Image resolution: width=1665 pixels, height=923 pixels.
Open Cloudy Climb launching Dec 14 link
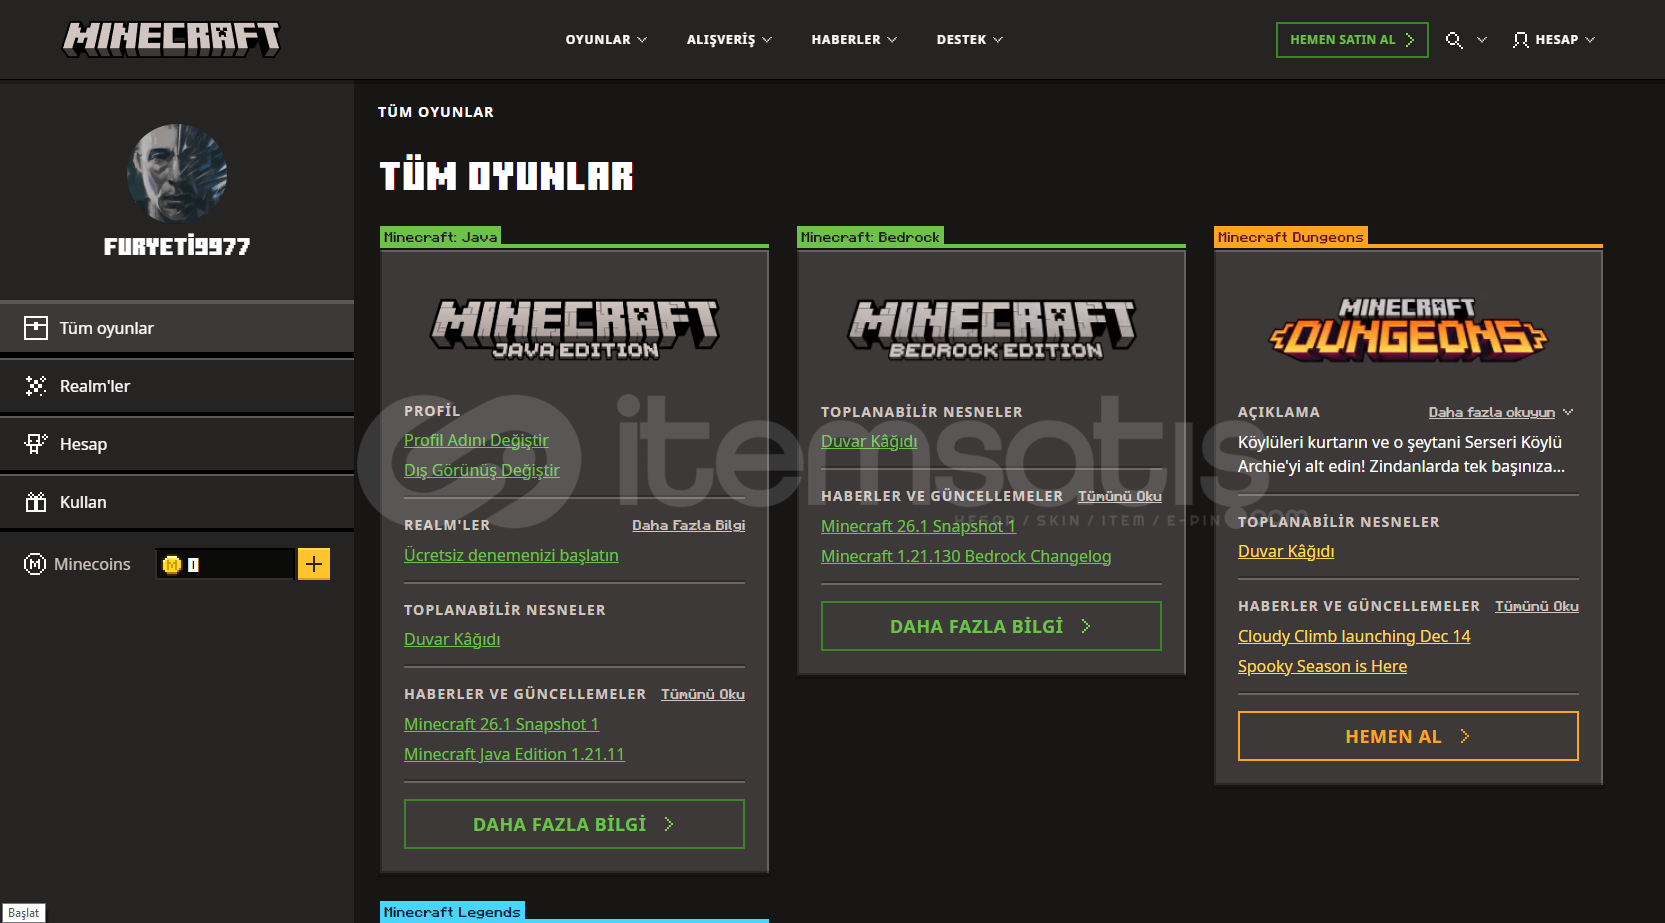(1354, 636)
